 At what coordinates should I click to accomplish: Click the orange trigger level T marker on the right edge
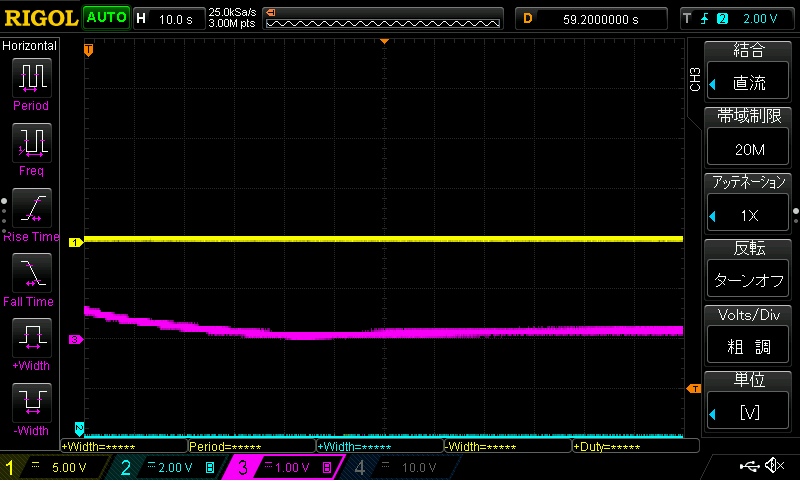tap(694, 389)
